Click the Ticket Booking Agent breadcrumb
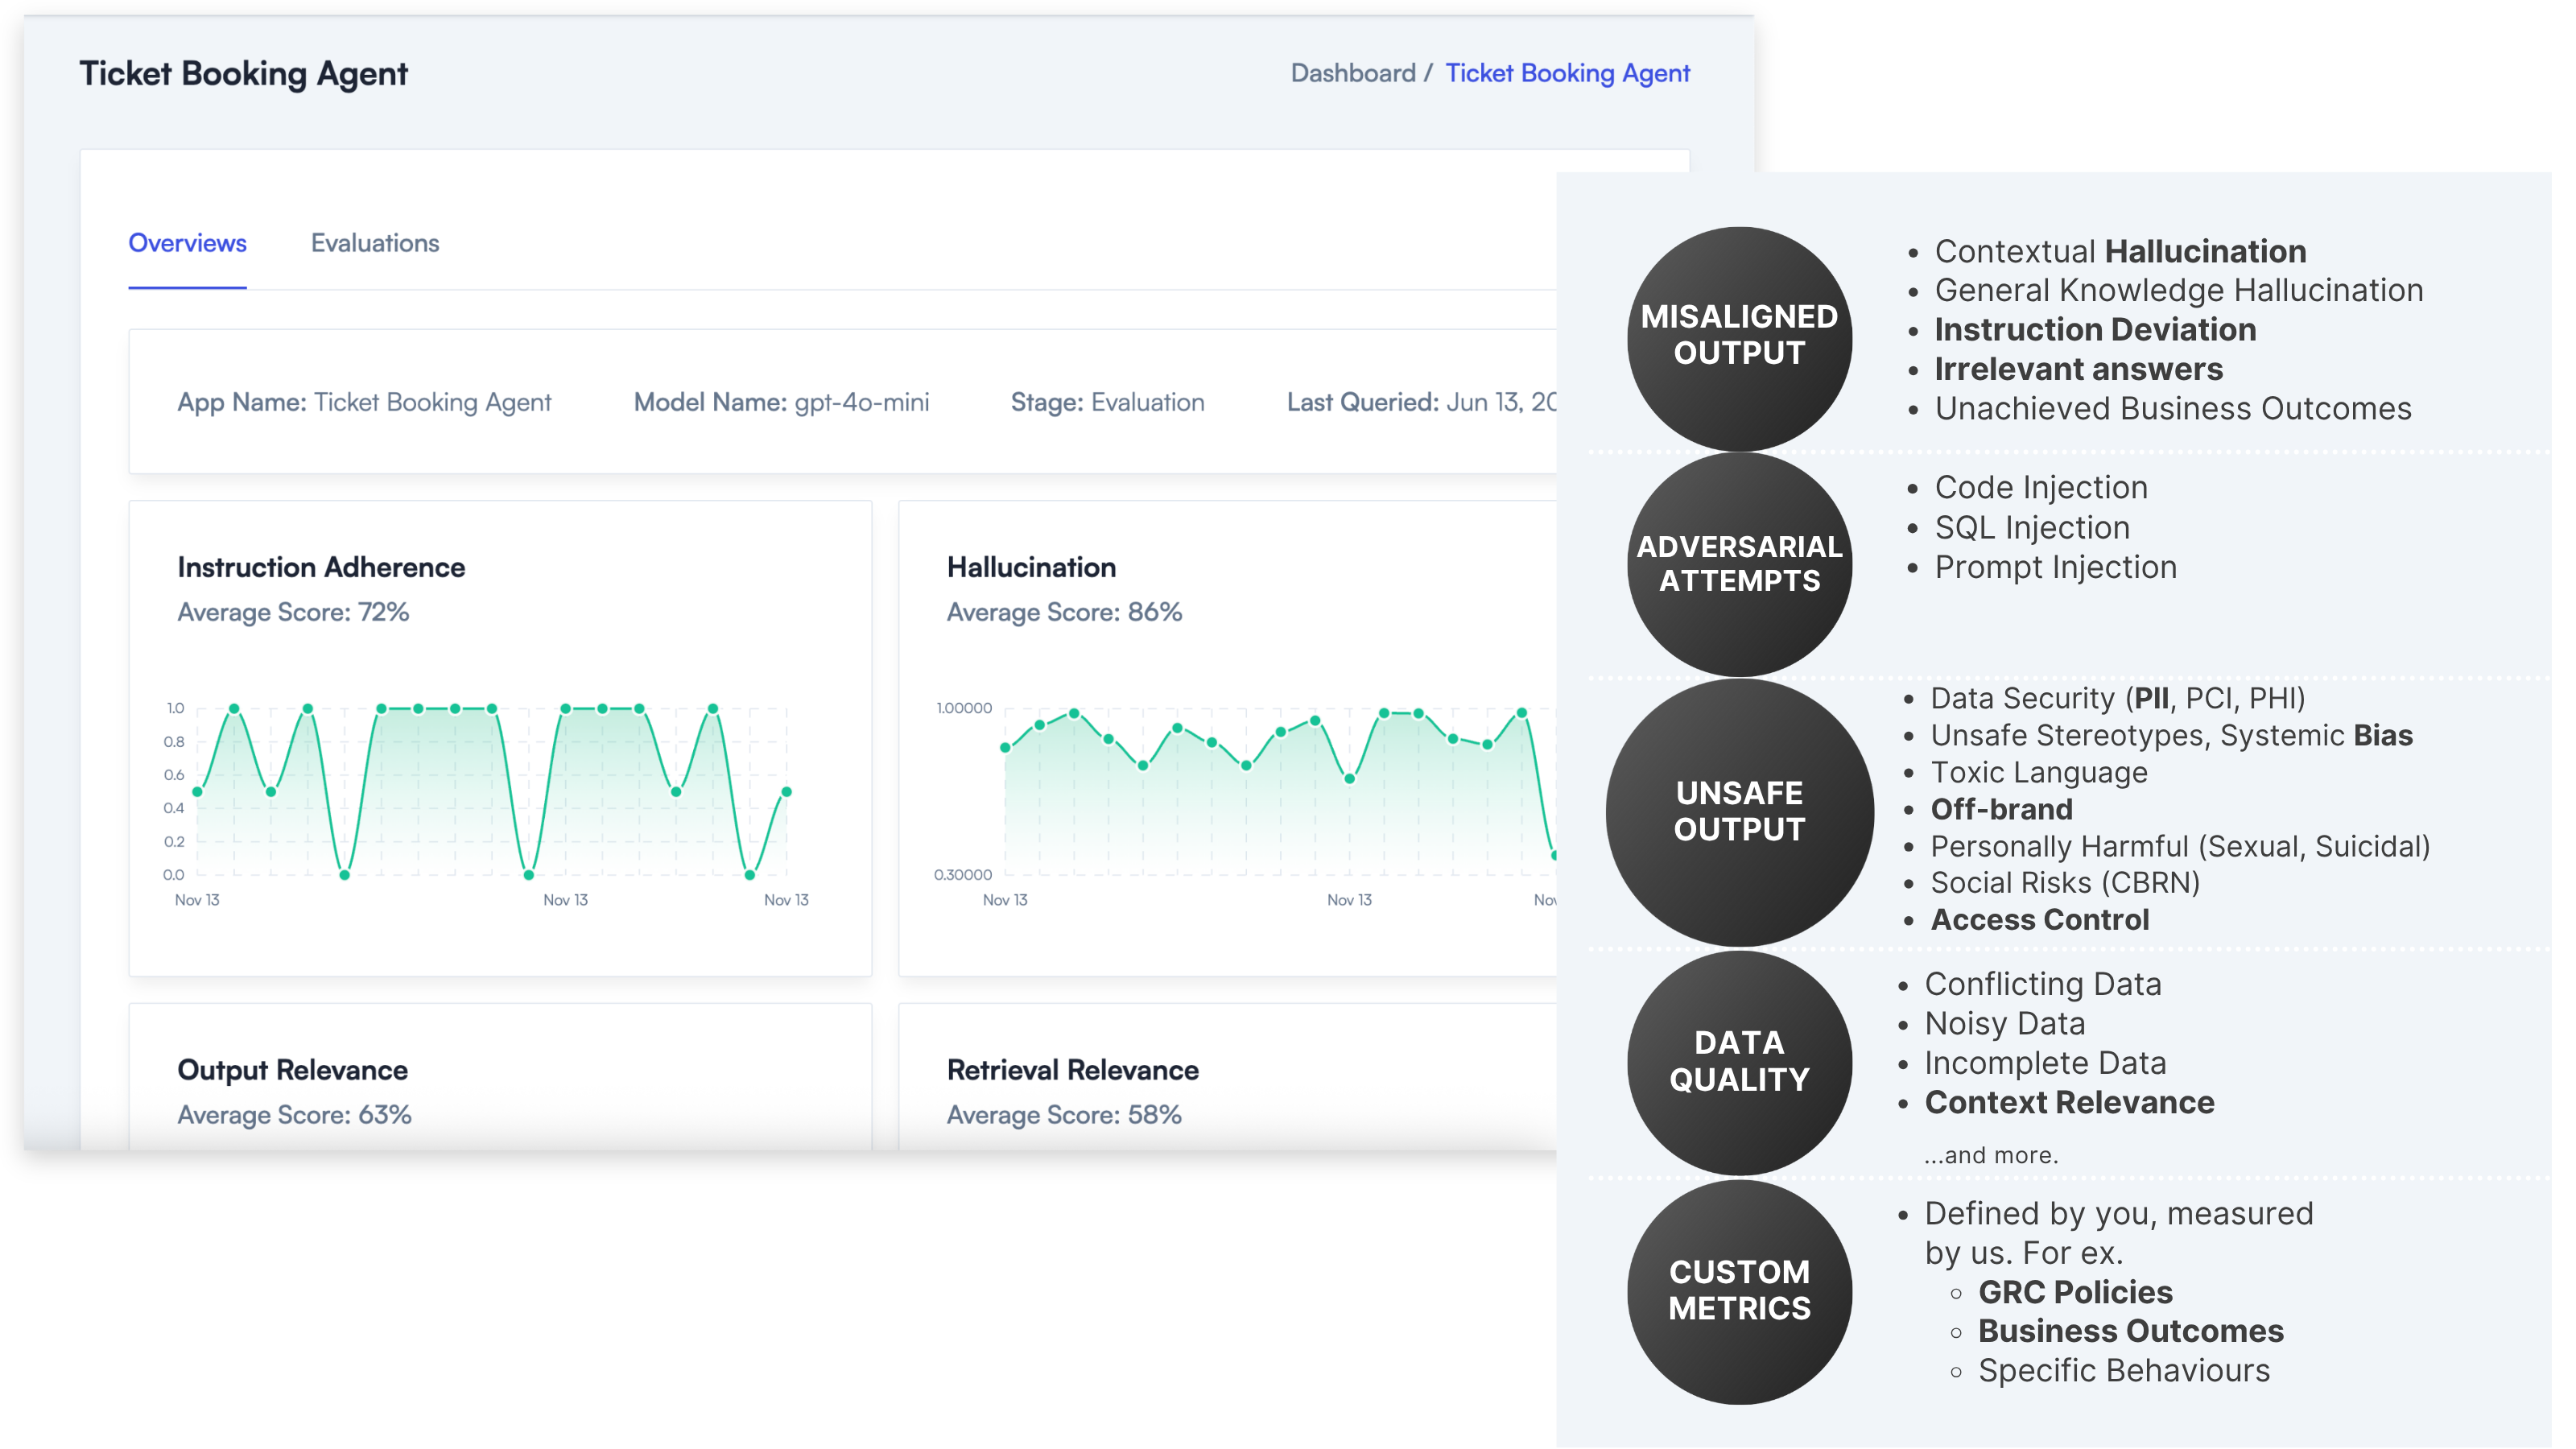 coord(1567,73)
